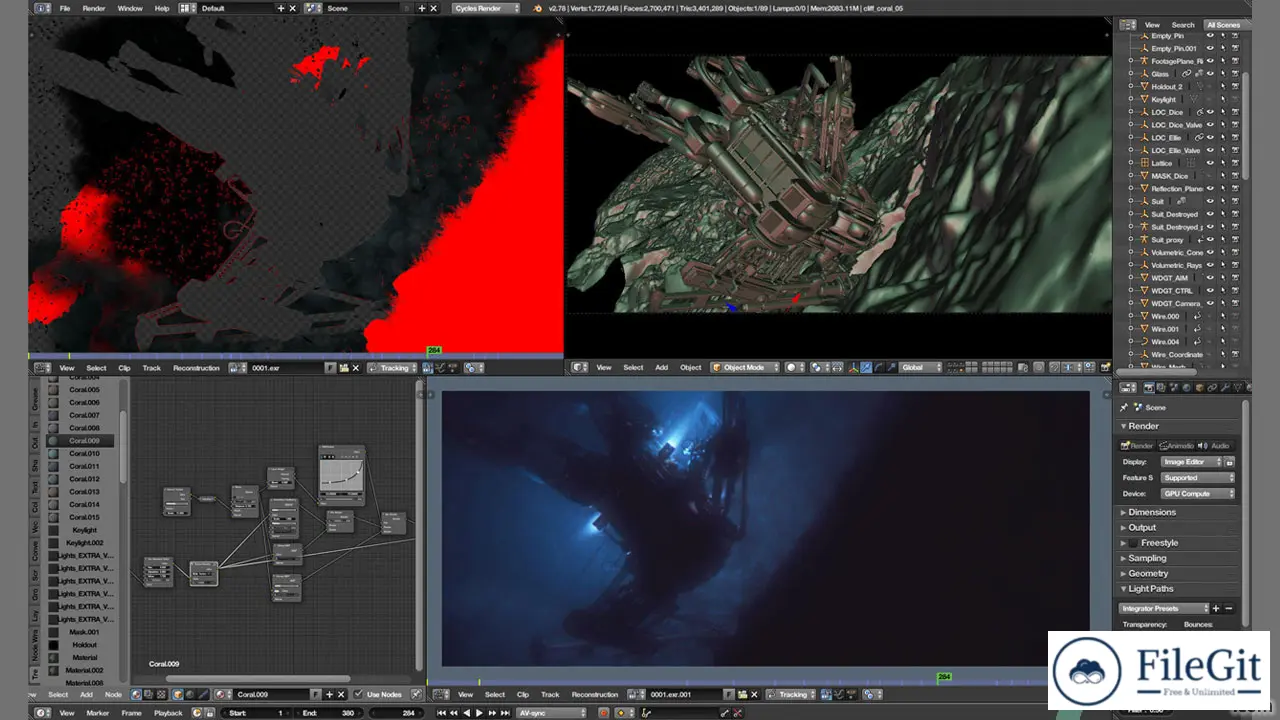Open the Feature Set Supported dropdown
The image size is (1280, 720).
pos(1198,478)
